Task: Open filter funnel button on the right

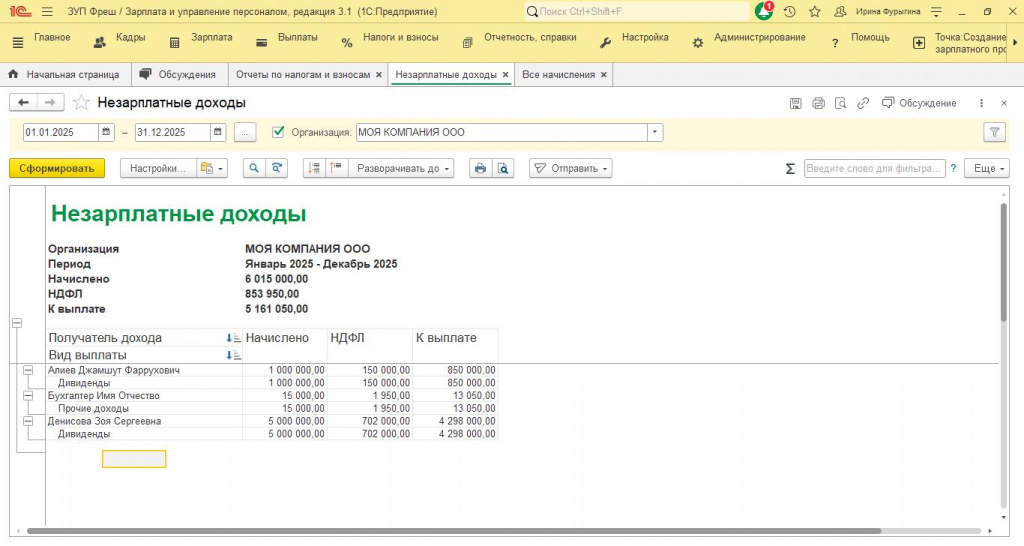Action: [995, 132]
